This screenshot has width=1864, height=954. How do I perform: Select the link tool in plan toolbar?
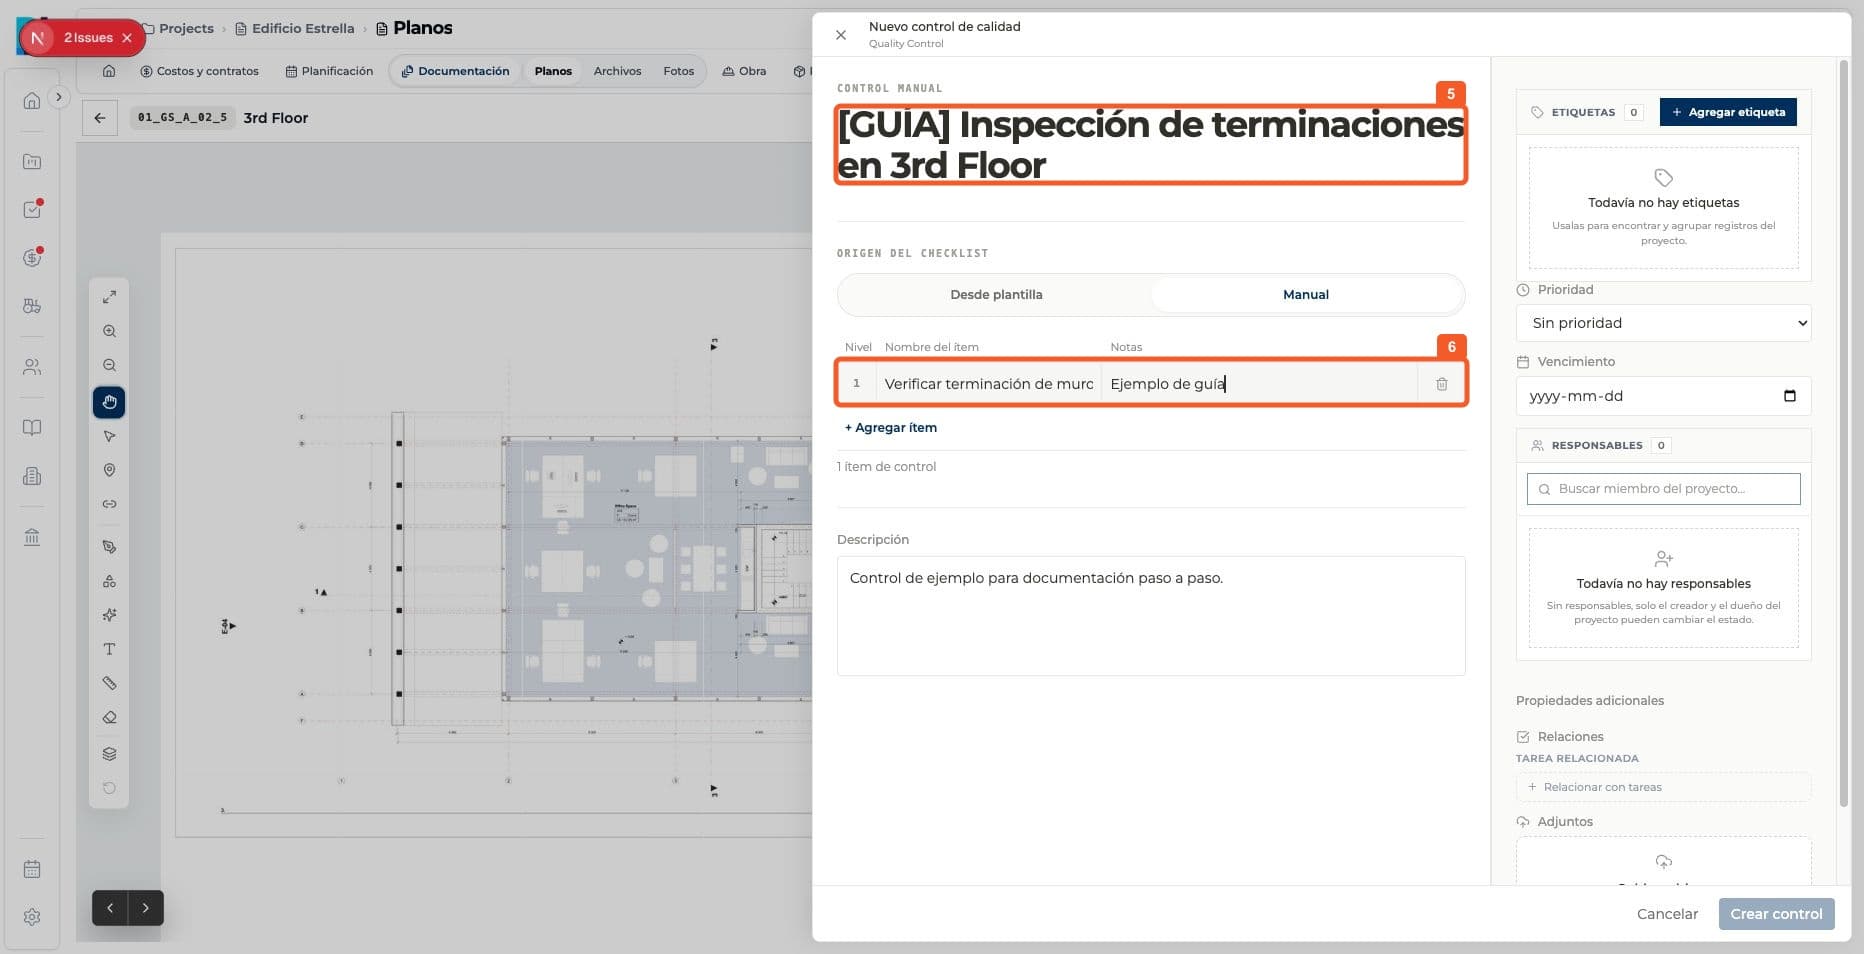pyautogui.click(x=109, y=504)
